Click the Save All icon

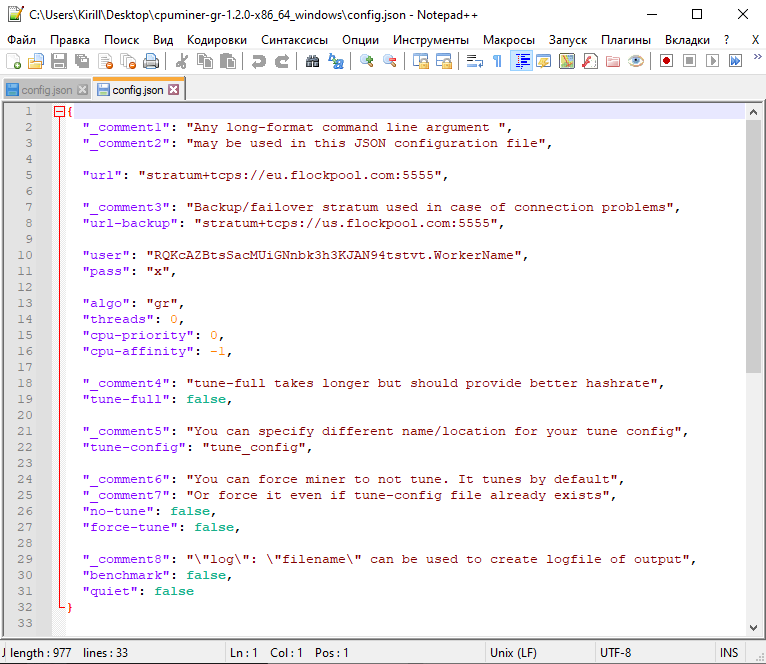[82, 62]
